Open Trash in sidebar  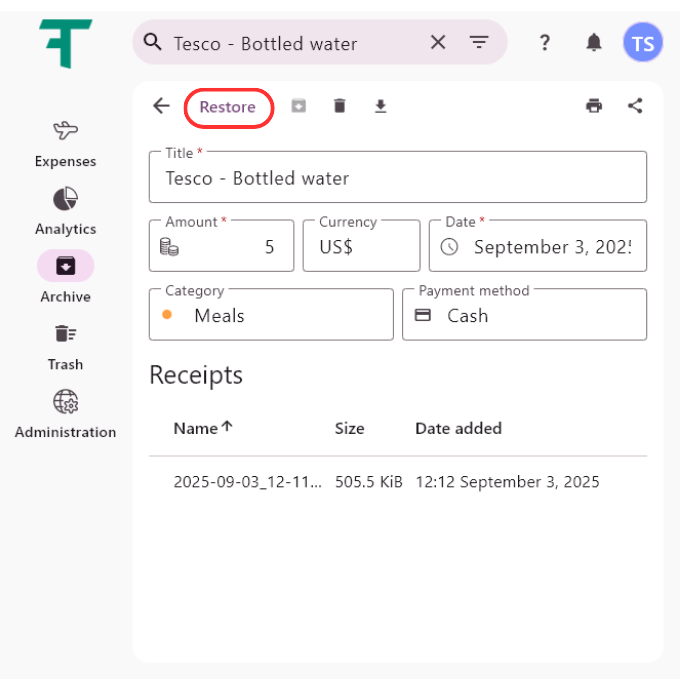click(x=65, y=345)
